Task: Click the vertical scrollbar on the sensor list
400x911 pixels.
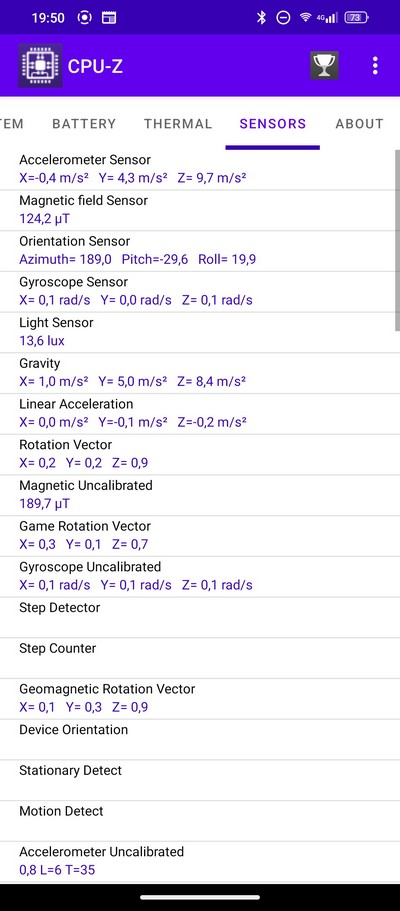Action: 397,241
